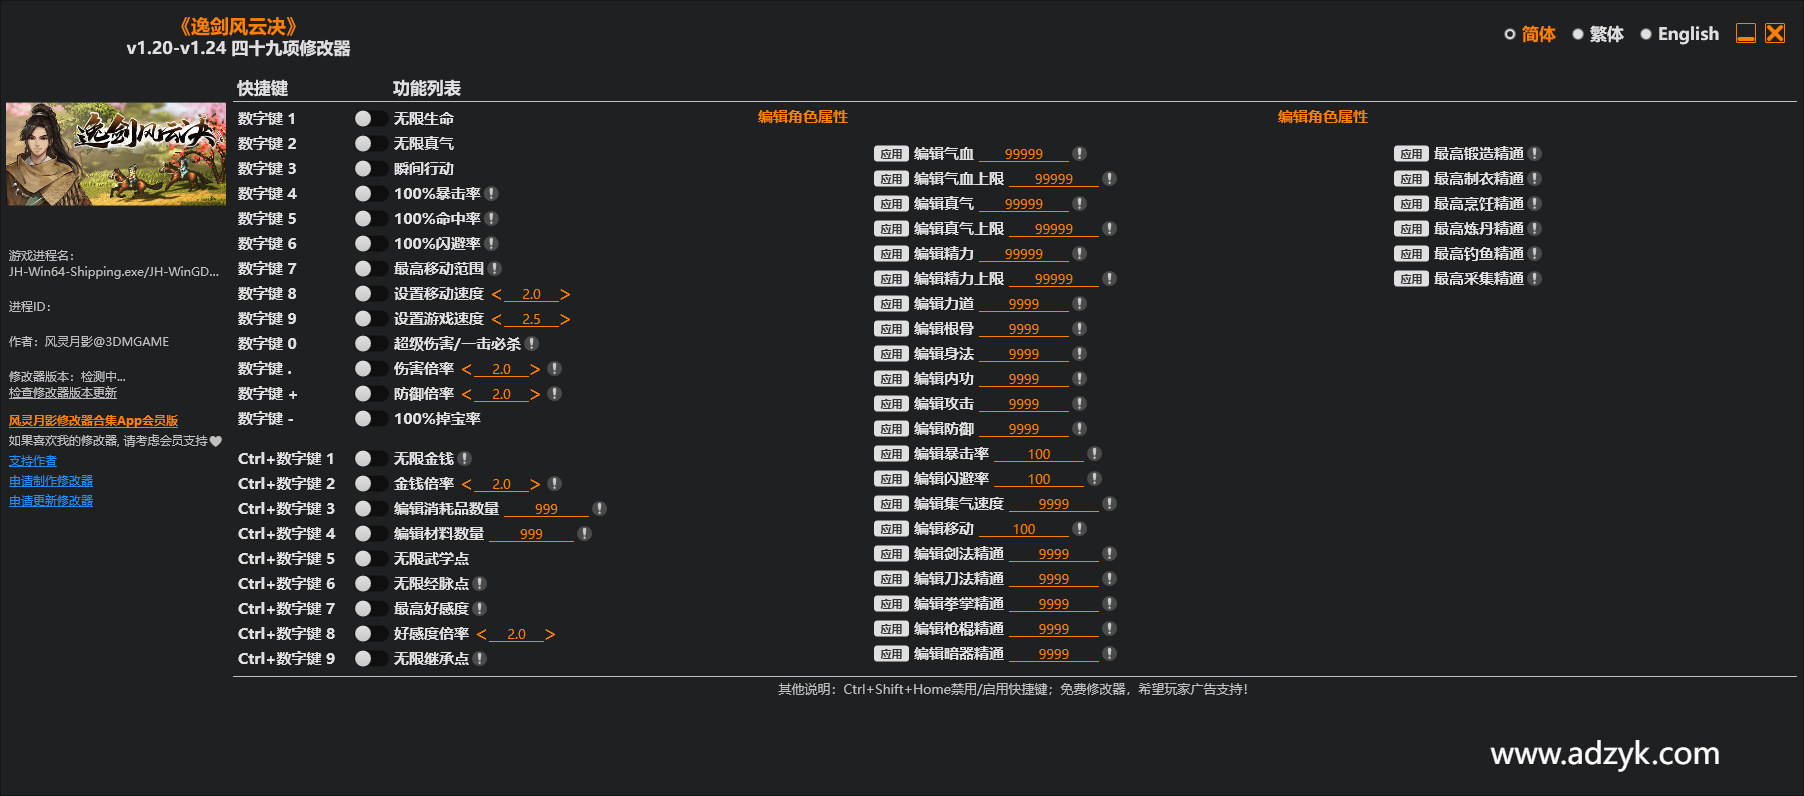Click info icon beside 最高锻造精通
Image resolution: width=1804 pixels, height=796 pixels.
[x=1535, y=153]
